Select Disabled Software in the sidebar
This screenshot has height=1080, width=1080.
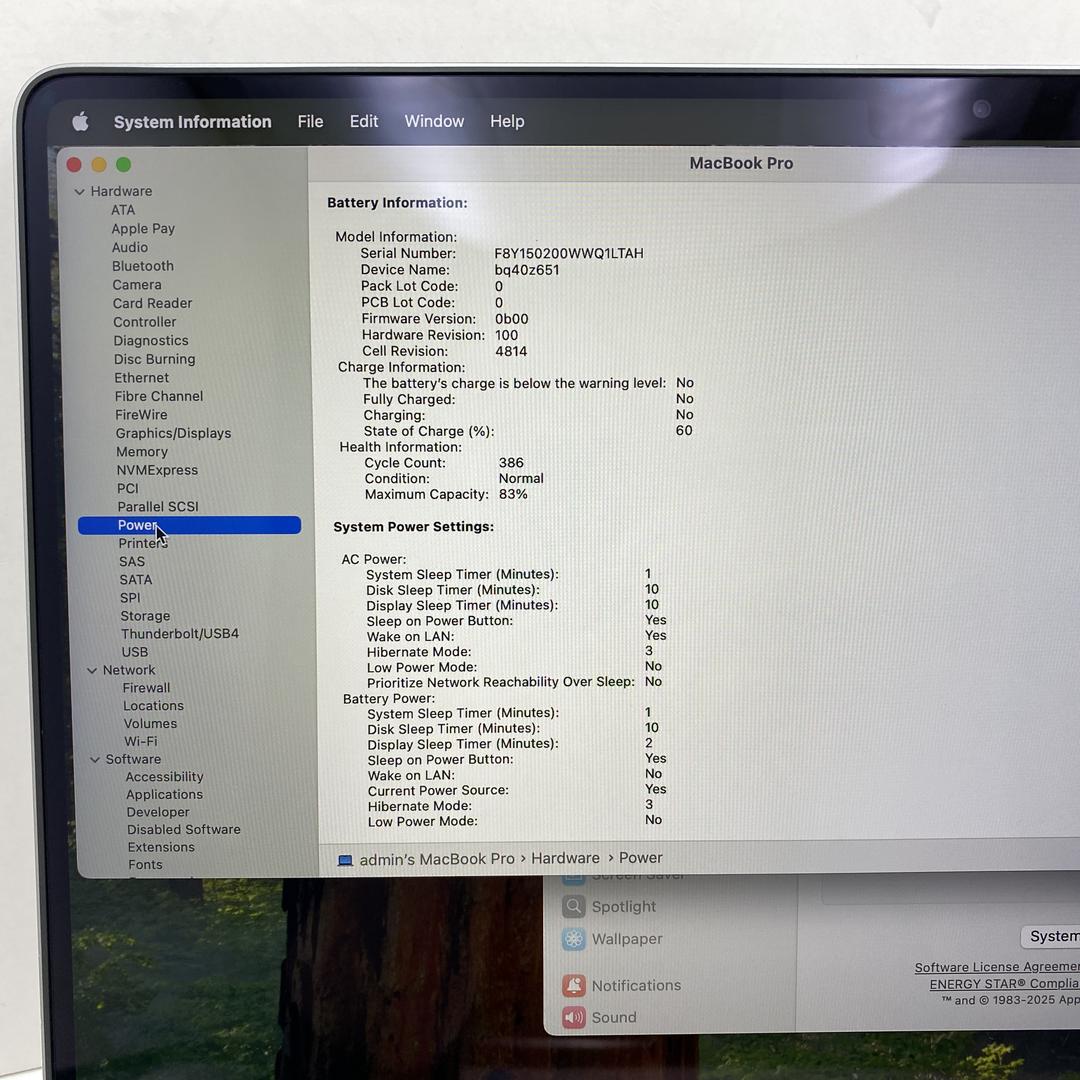coord(184,829)
